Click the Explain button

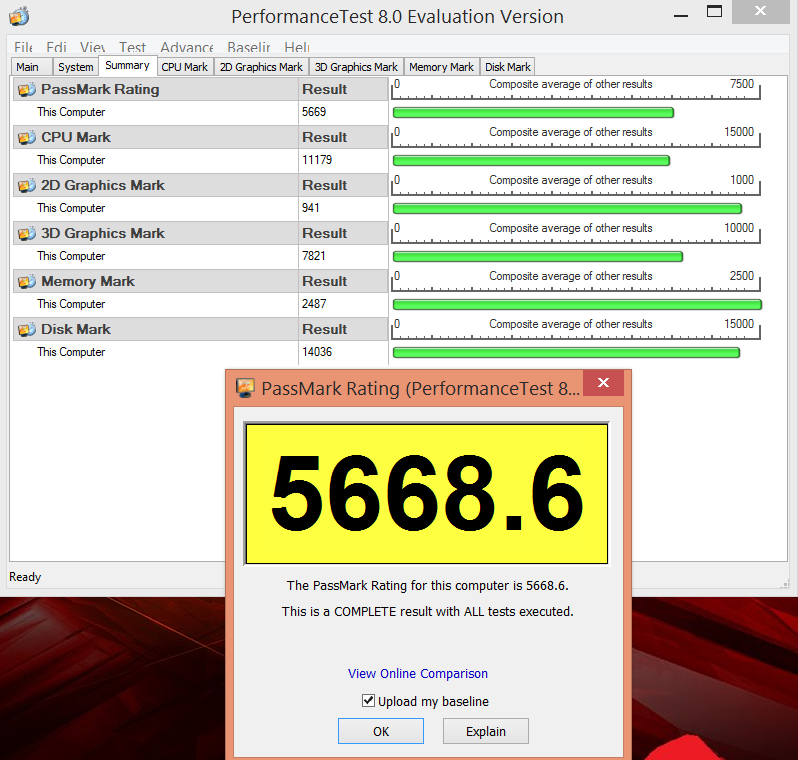coord(486,731)
